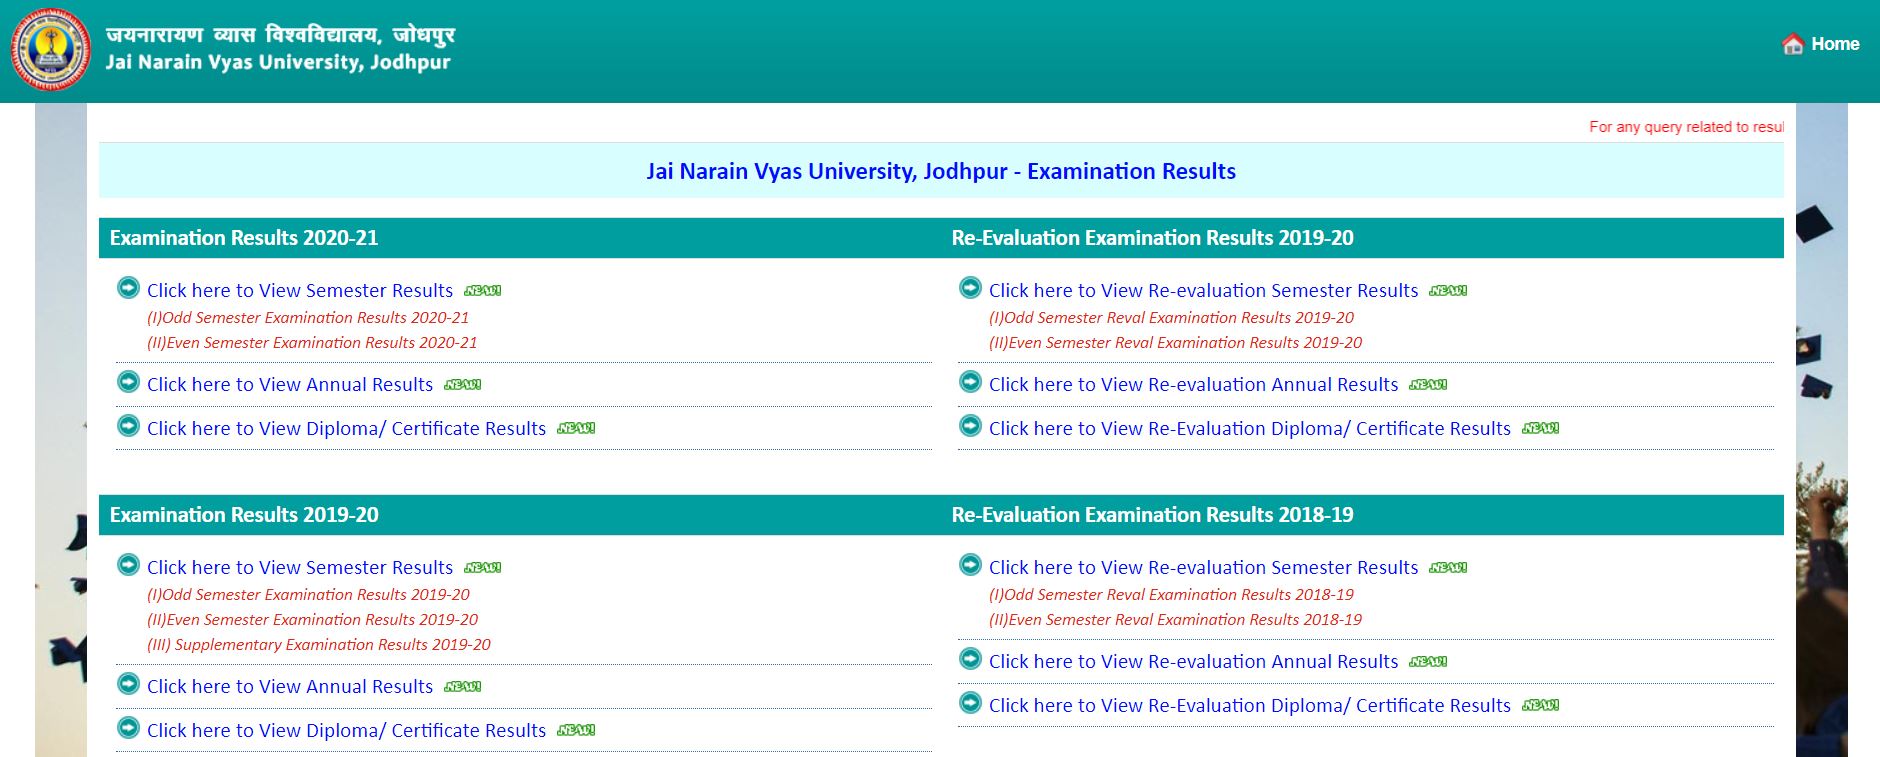Click NEW badge after 2018-19 Re-Evaluation Diploma/Certificate Results
Screen dimensions: 1880x757
tap(1541, 706)
